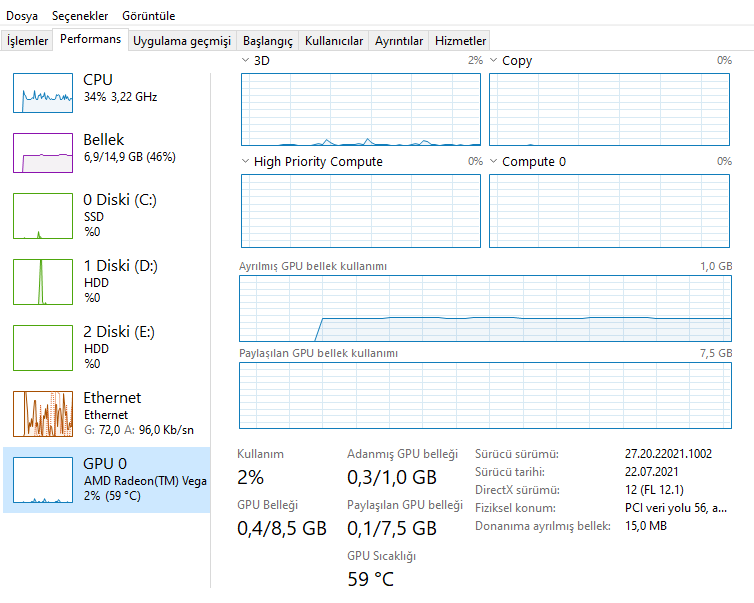Image resolution: width=754 pixels, height=603 pixels.
Task: Open the Seçenekler menu
Action: (x=79, y=16)
